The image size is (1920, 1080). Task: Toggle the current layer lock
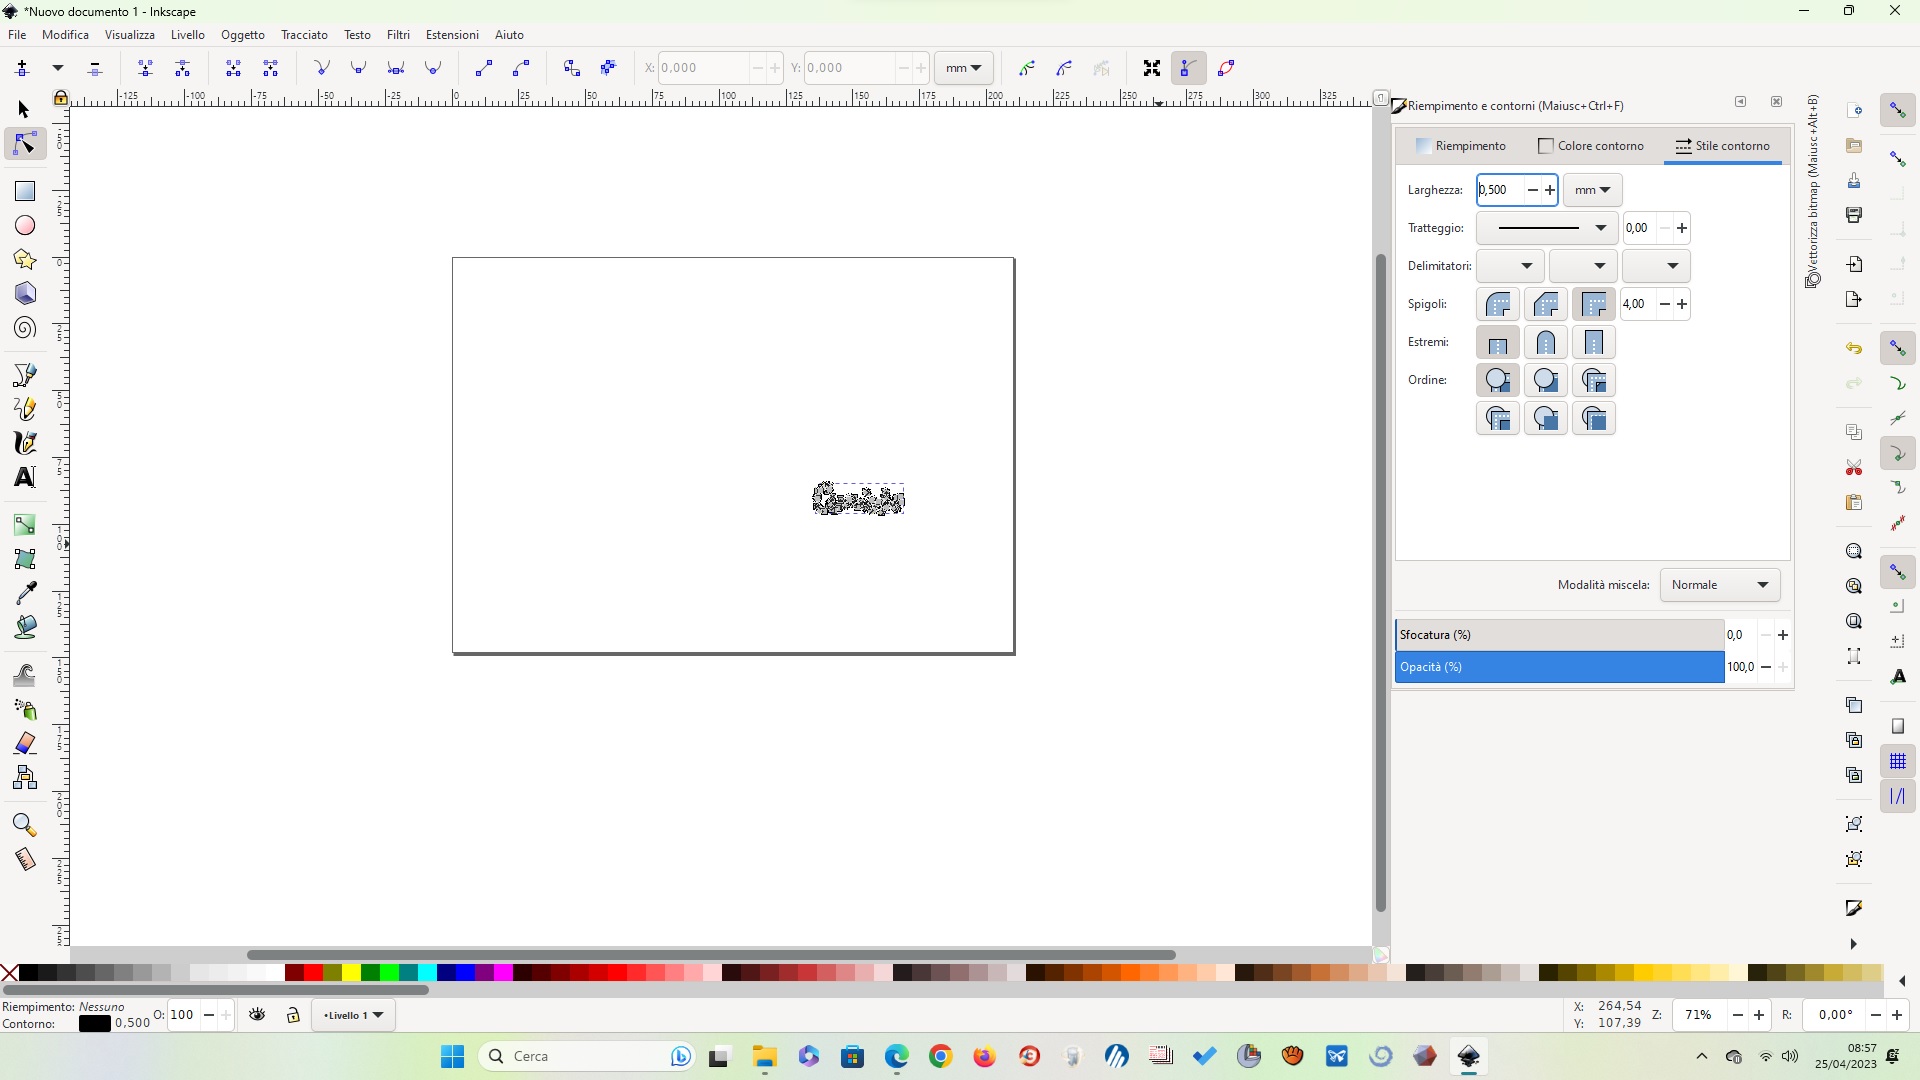293,1015
